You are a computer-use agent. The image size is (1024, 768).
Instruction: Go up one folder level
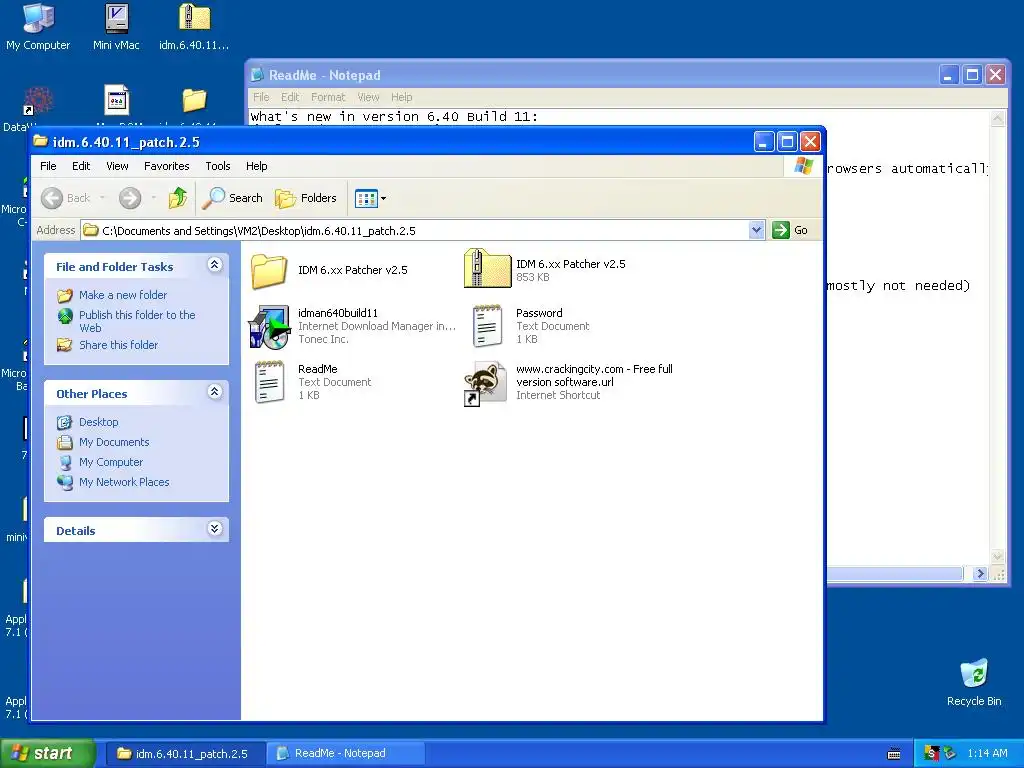tap(178, 198)
